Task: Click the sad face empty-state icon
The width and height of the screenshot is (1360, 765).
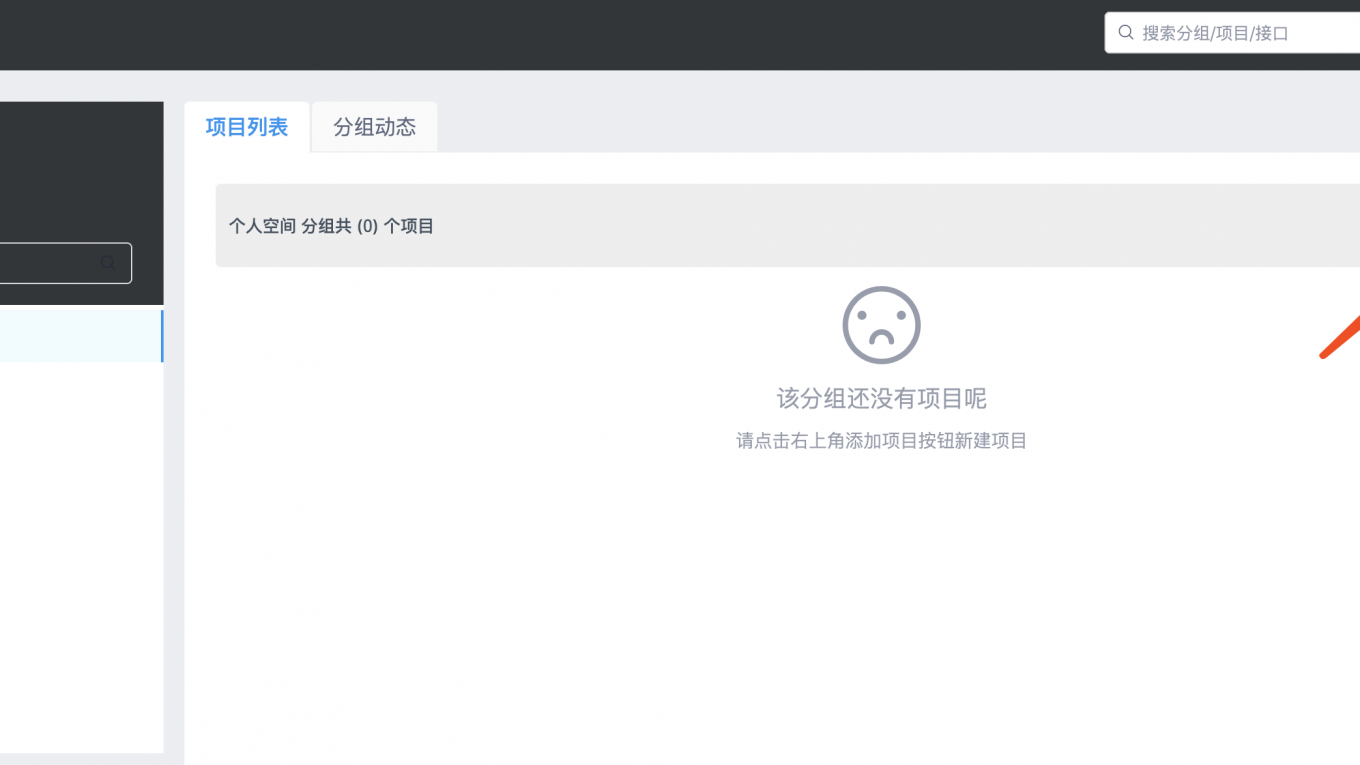Action: pyautogui.click(x=881, y=325)
